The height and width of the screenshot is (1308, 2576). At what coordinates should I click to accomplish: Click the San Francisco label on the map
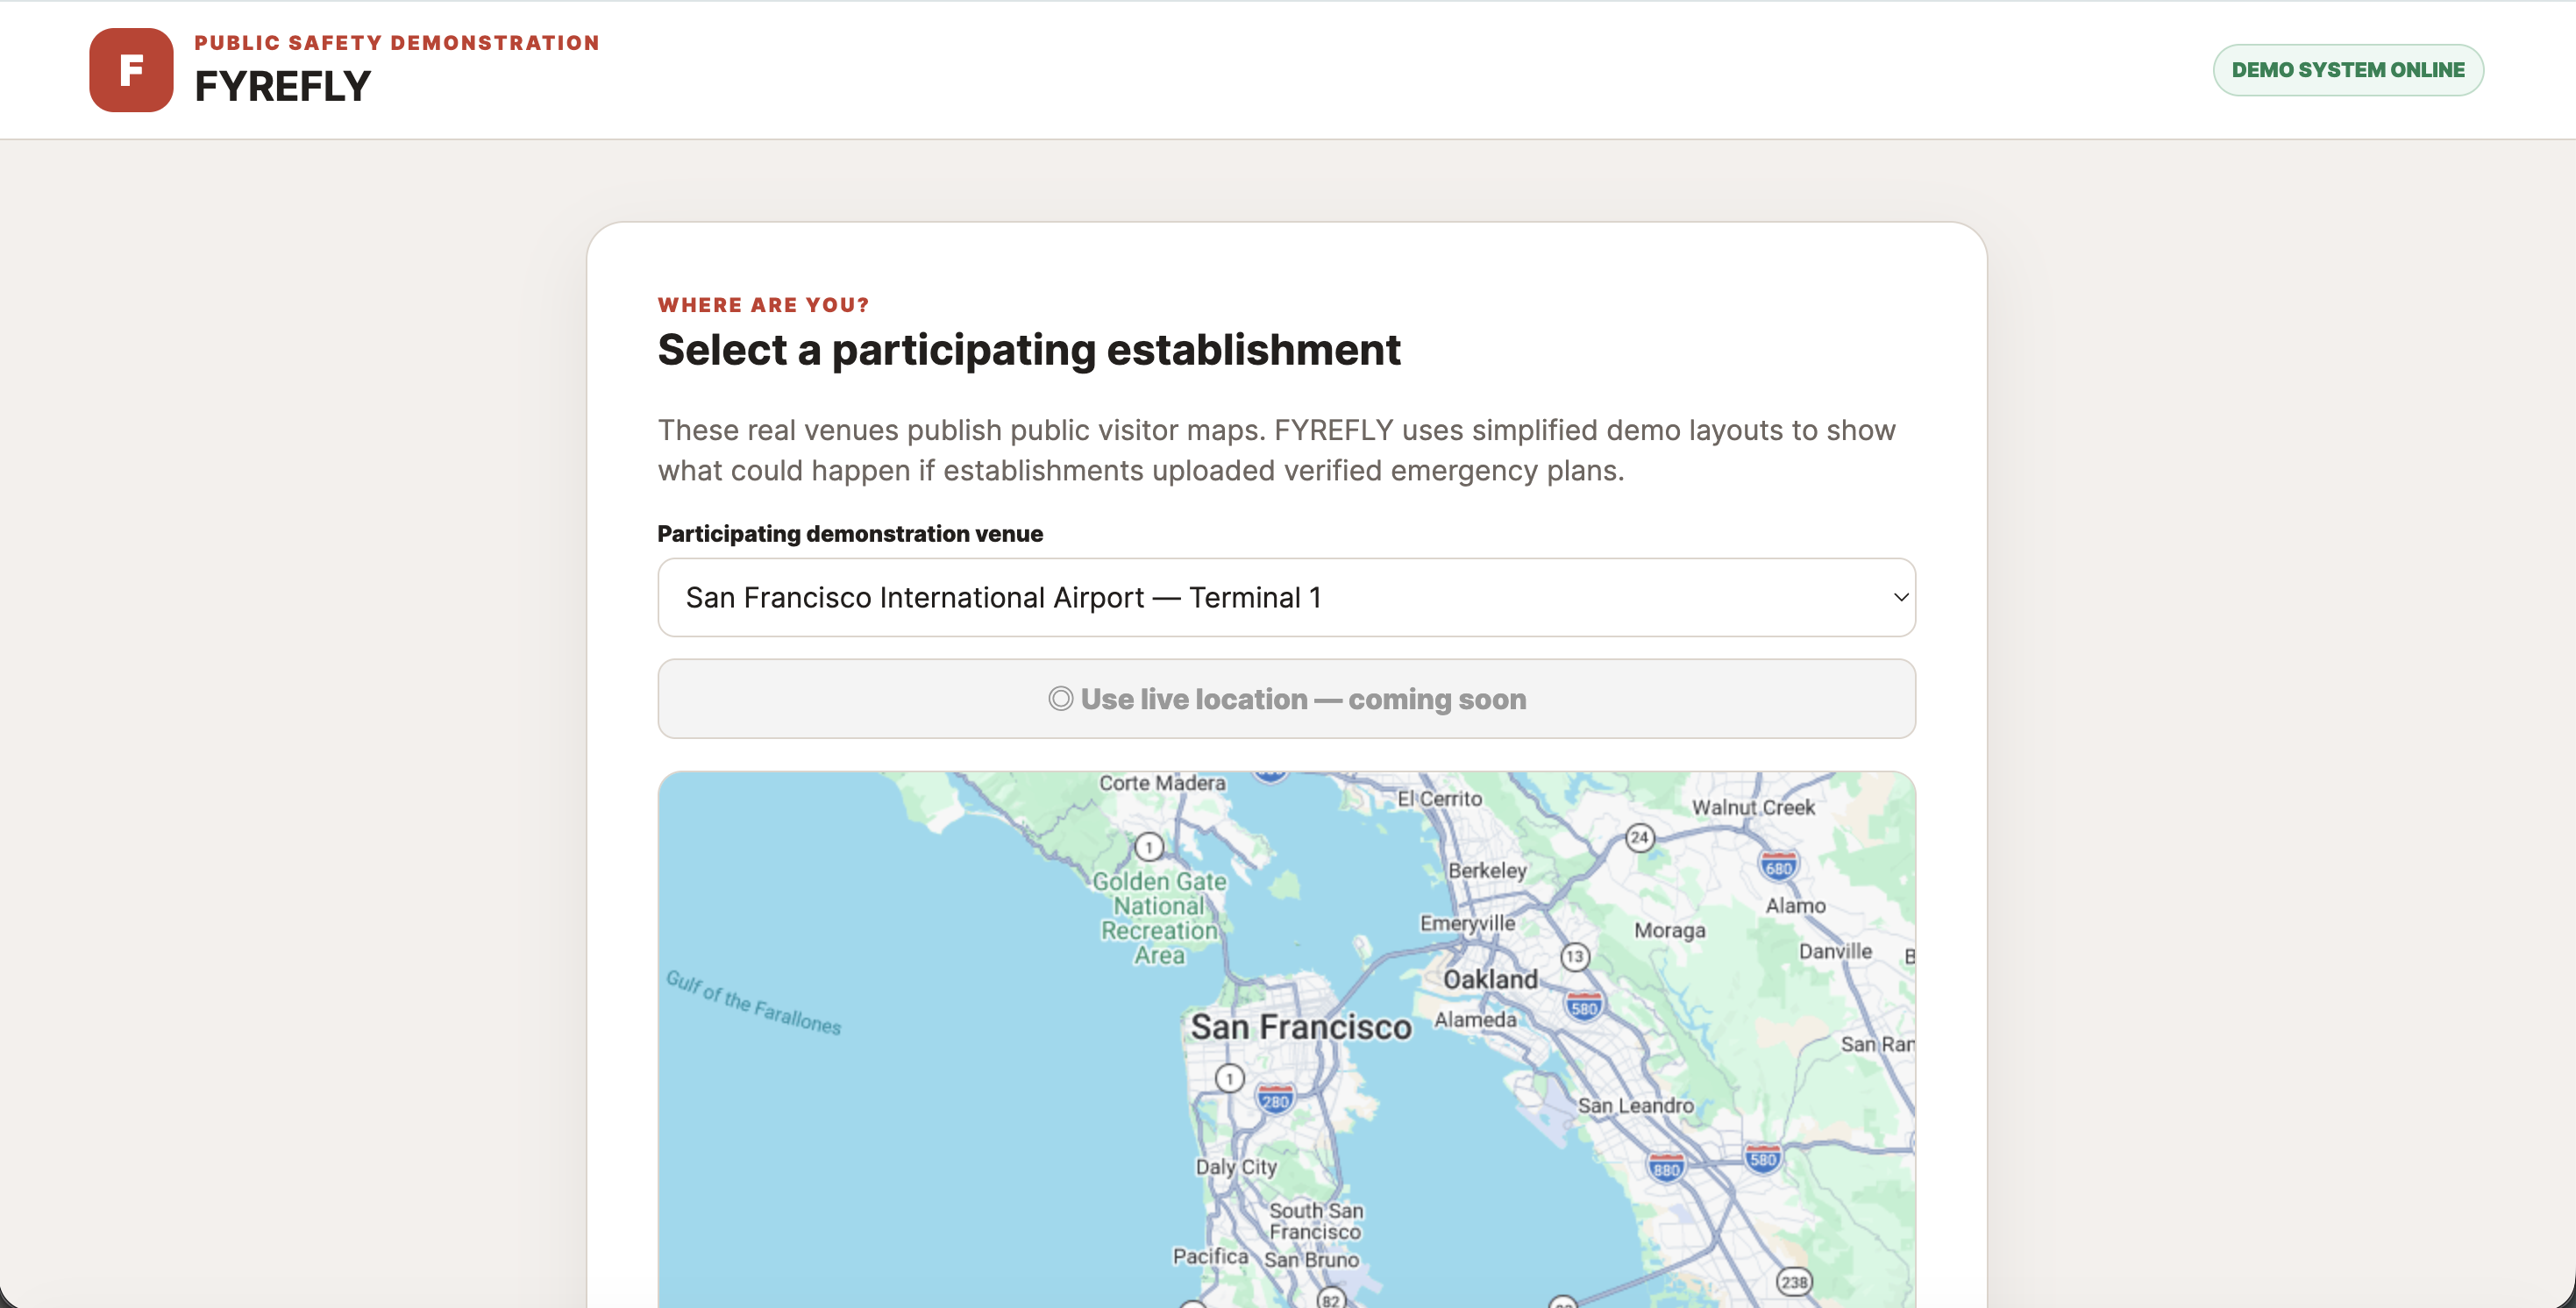(x=1300, y=1027)
